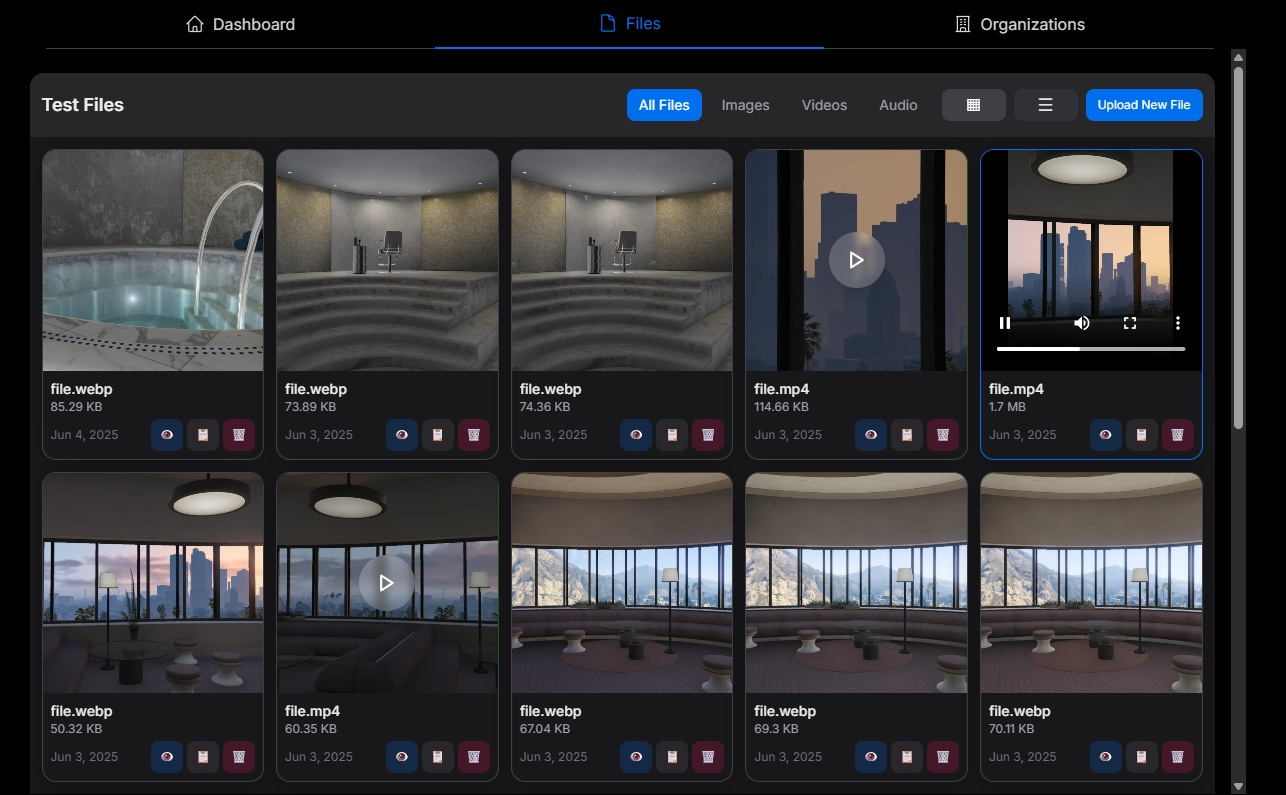This screenshot has height=795, width=1286.
Task: Delete the 114.66 KB video with trash icon
Action: (x=943, y=435)
